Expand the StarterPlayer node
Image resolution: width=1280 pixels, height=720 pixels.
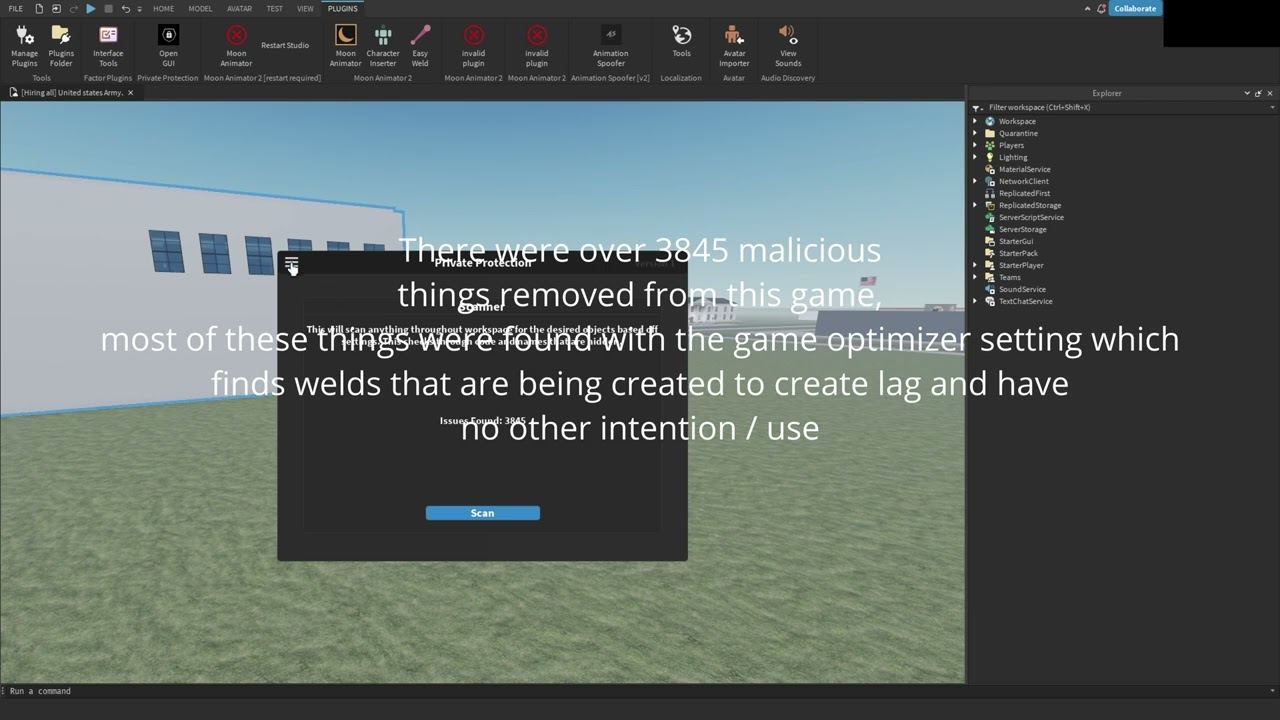tap(975, 265)
